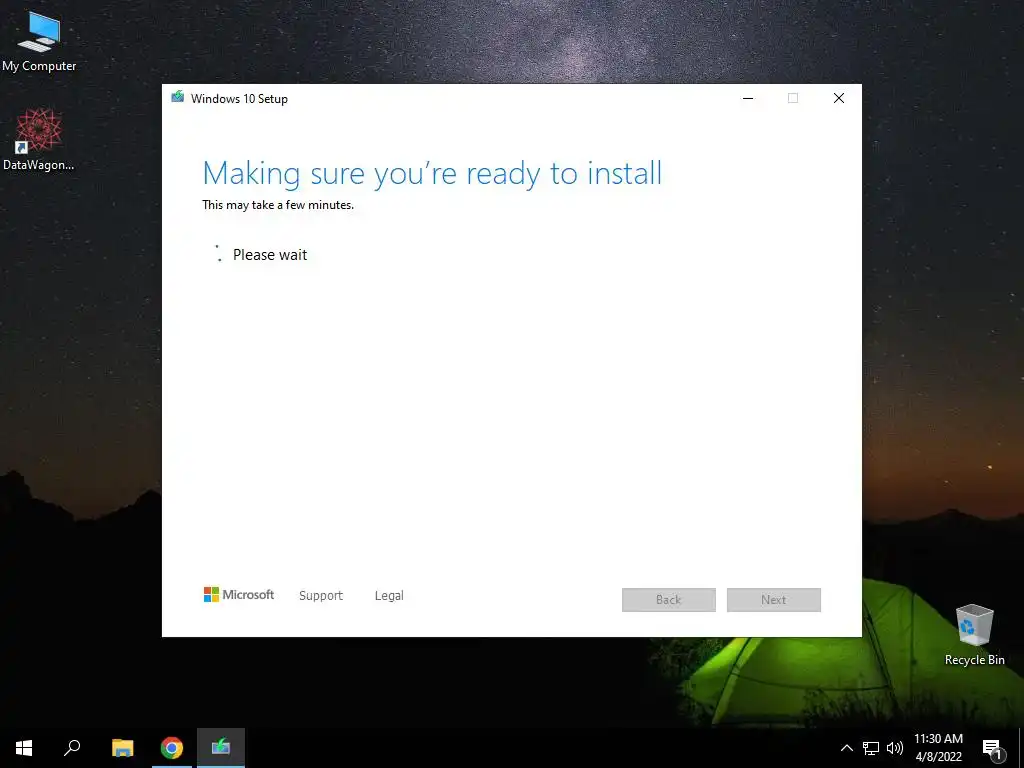Image resolution: width=1024 pixels, height=768 pixels.
Task: Click the 'Please wait' status text
Action: coord(270,255)
